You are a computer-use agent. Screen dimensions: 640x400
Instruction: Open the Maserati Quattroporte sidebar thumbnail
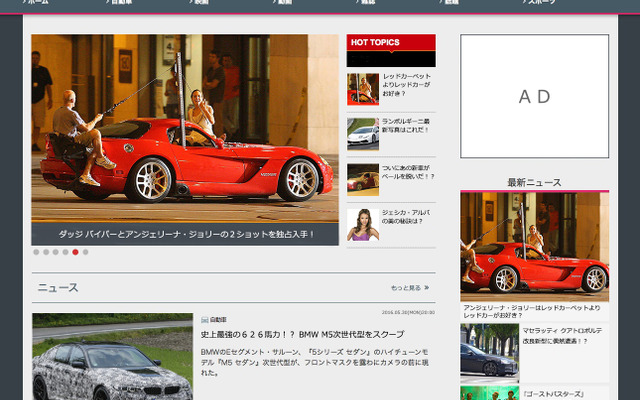(489, 353)
